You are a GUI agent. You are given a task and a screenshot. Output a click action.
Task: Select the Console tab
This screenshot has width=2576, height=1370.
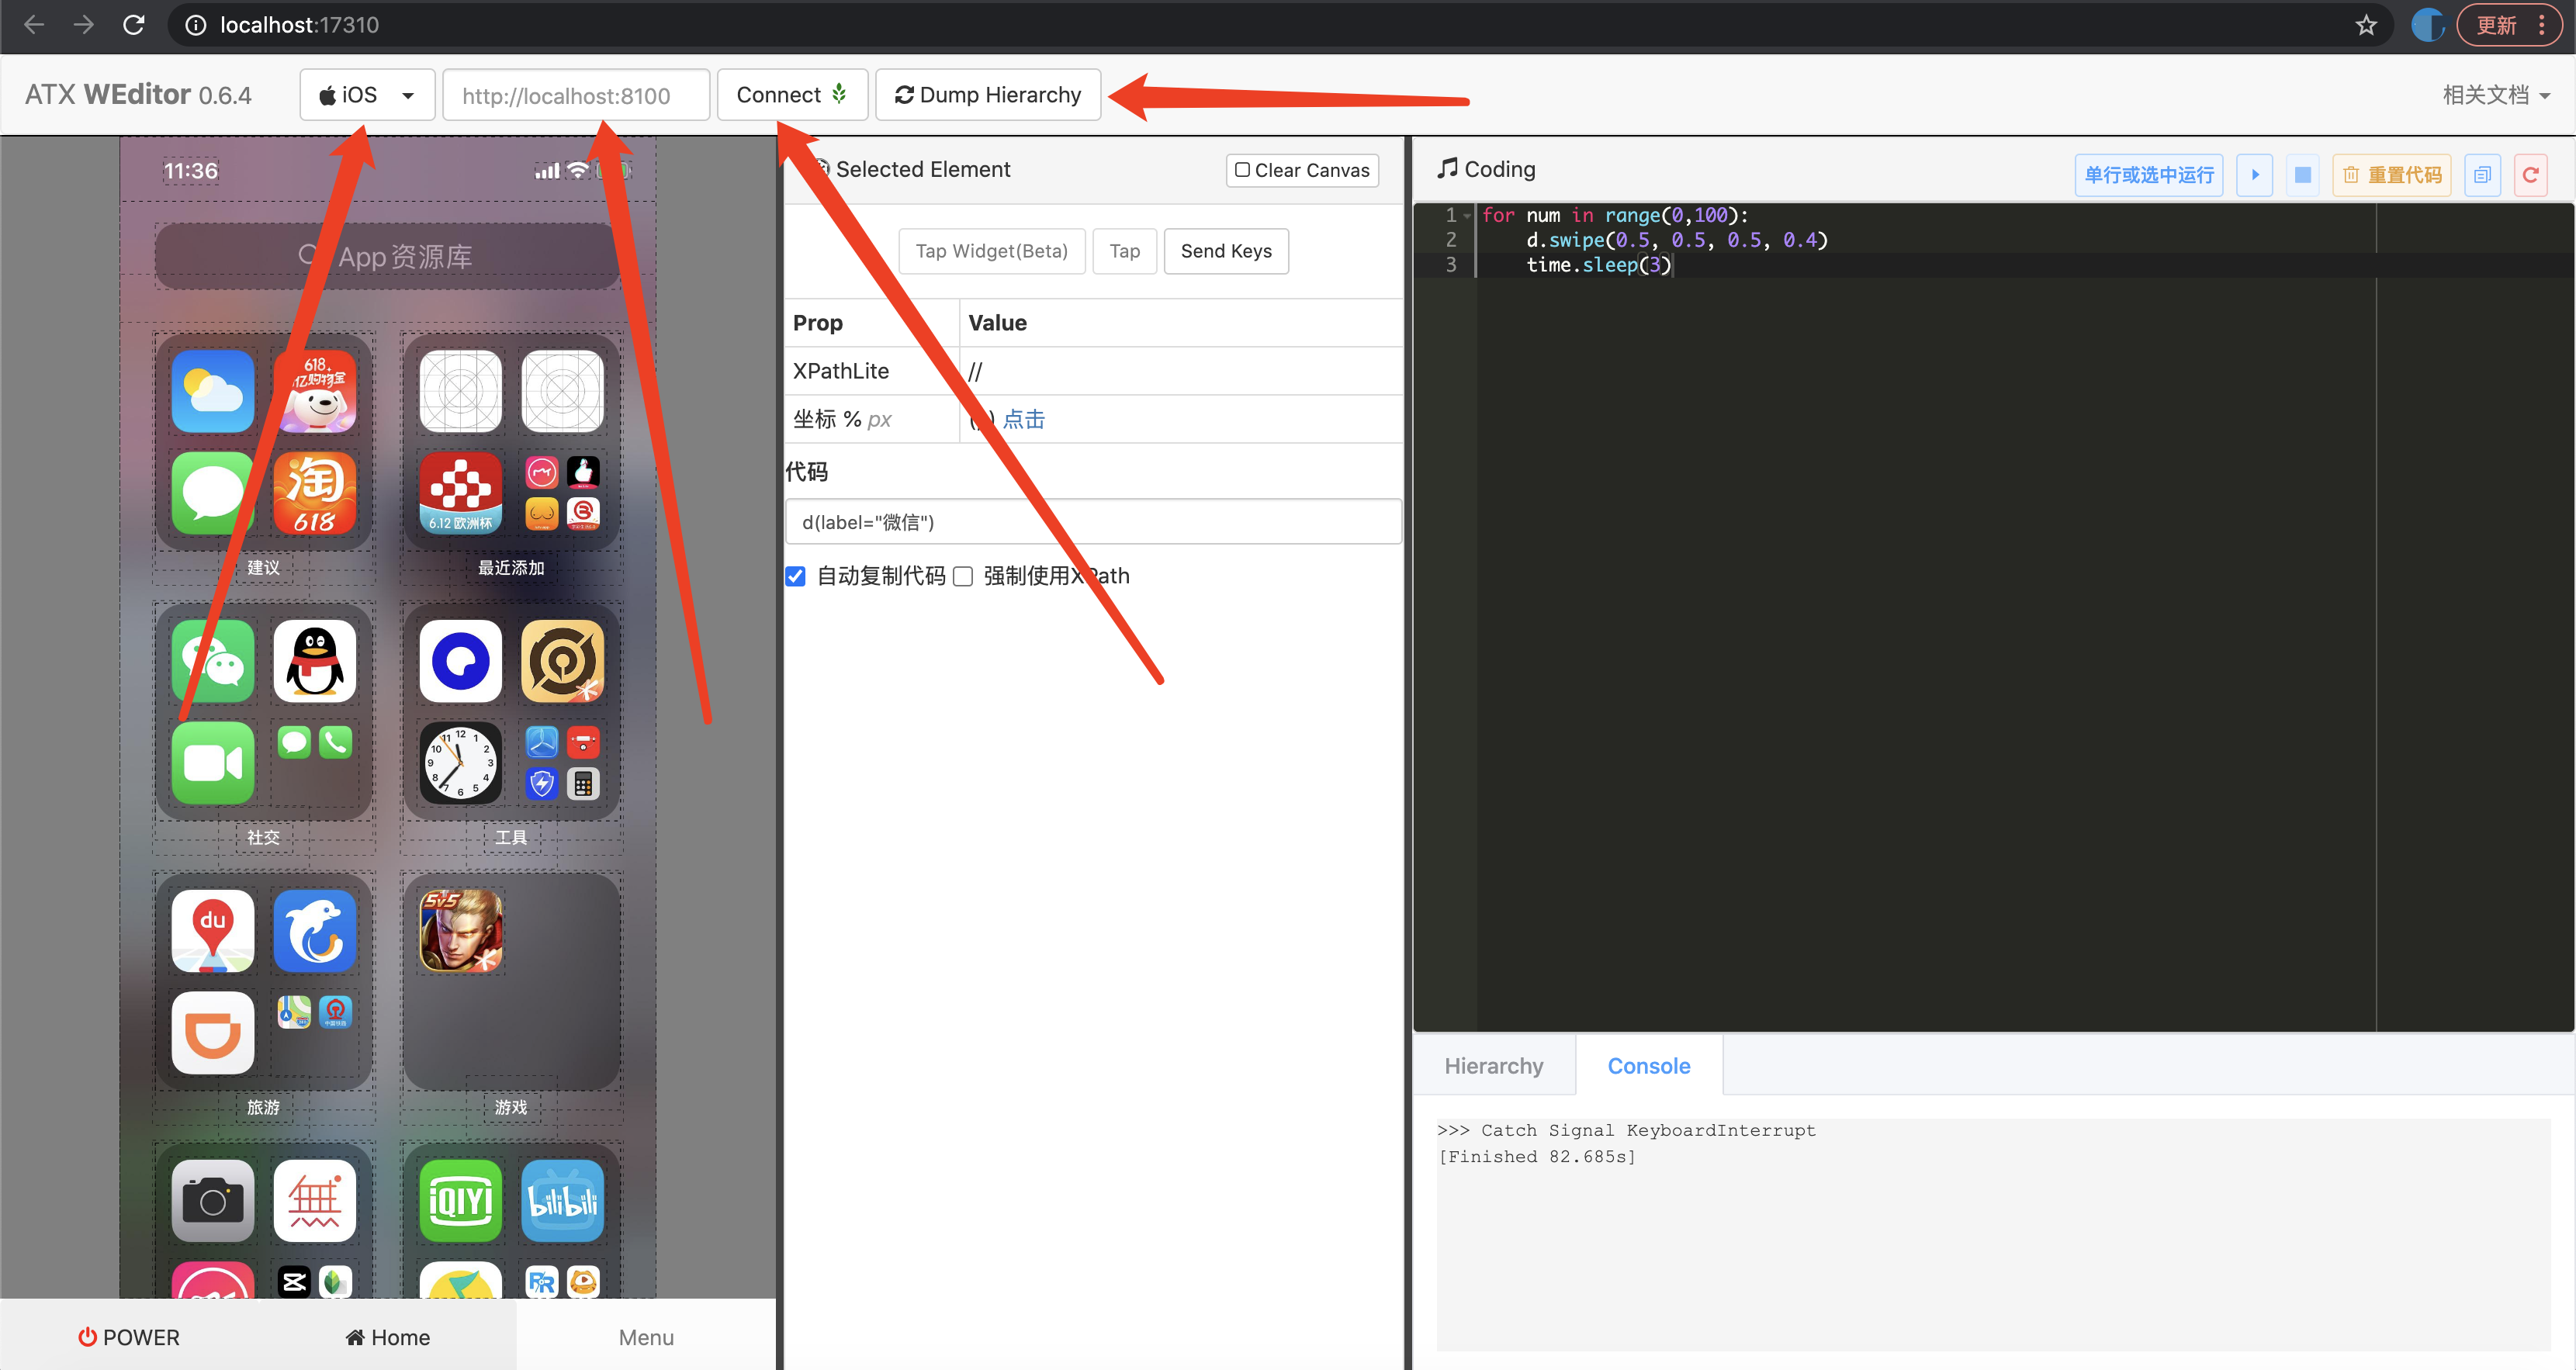(x=1648, y=1066)
